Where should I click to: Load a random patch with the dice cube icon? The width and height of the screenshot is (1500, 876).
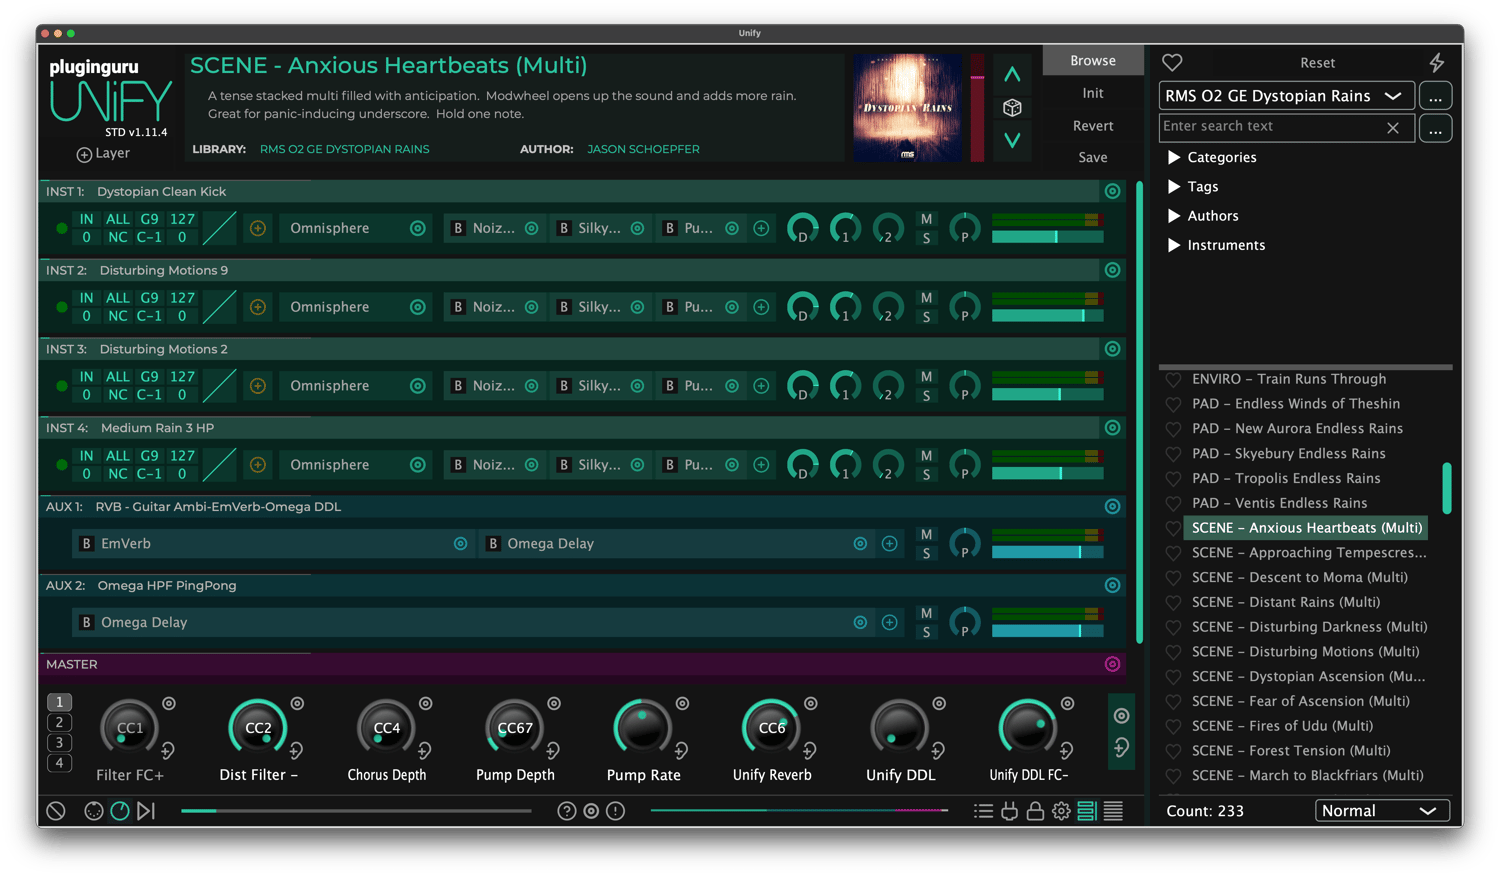pyautogui.click(x=1012, y=108)
